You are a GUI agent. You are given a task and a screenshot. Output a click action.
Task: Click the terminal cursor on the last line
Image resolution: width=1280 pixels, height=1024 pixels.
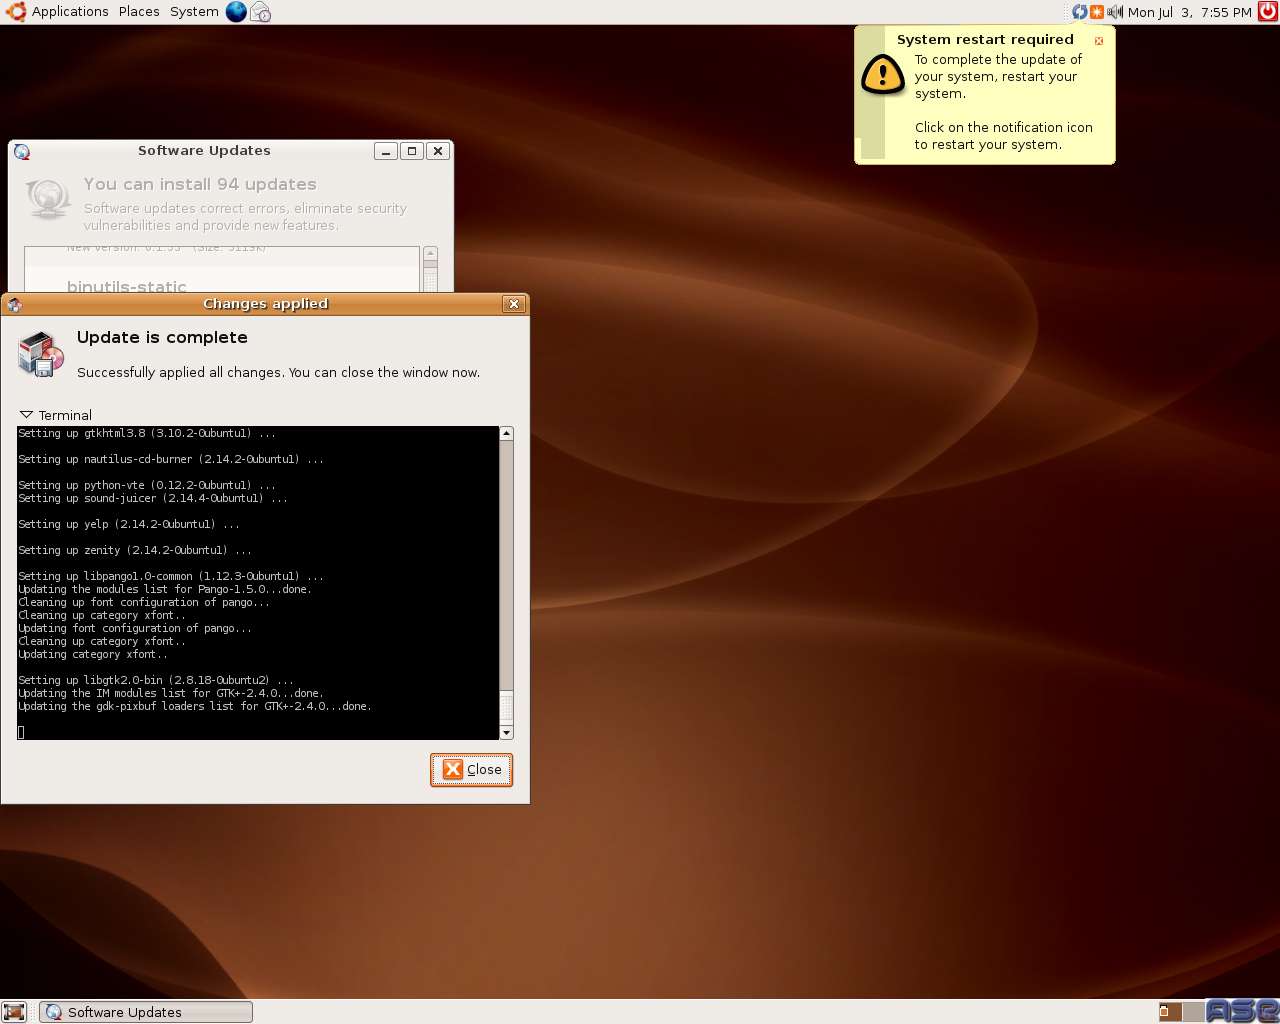pos(21,732)
